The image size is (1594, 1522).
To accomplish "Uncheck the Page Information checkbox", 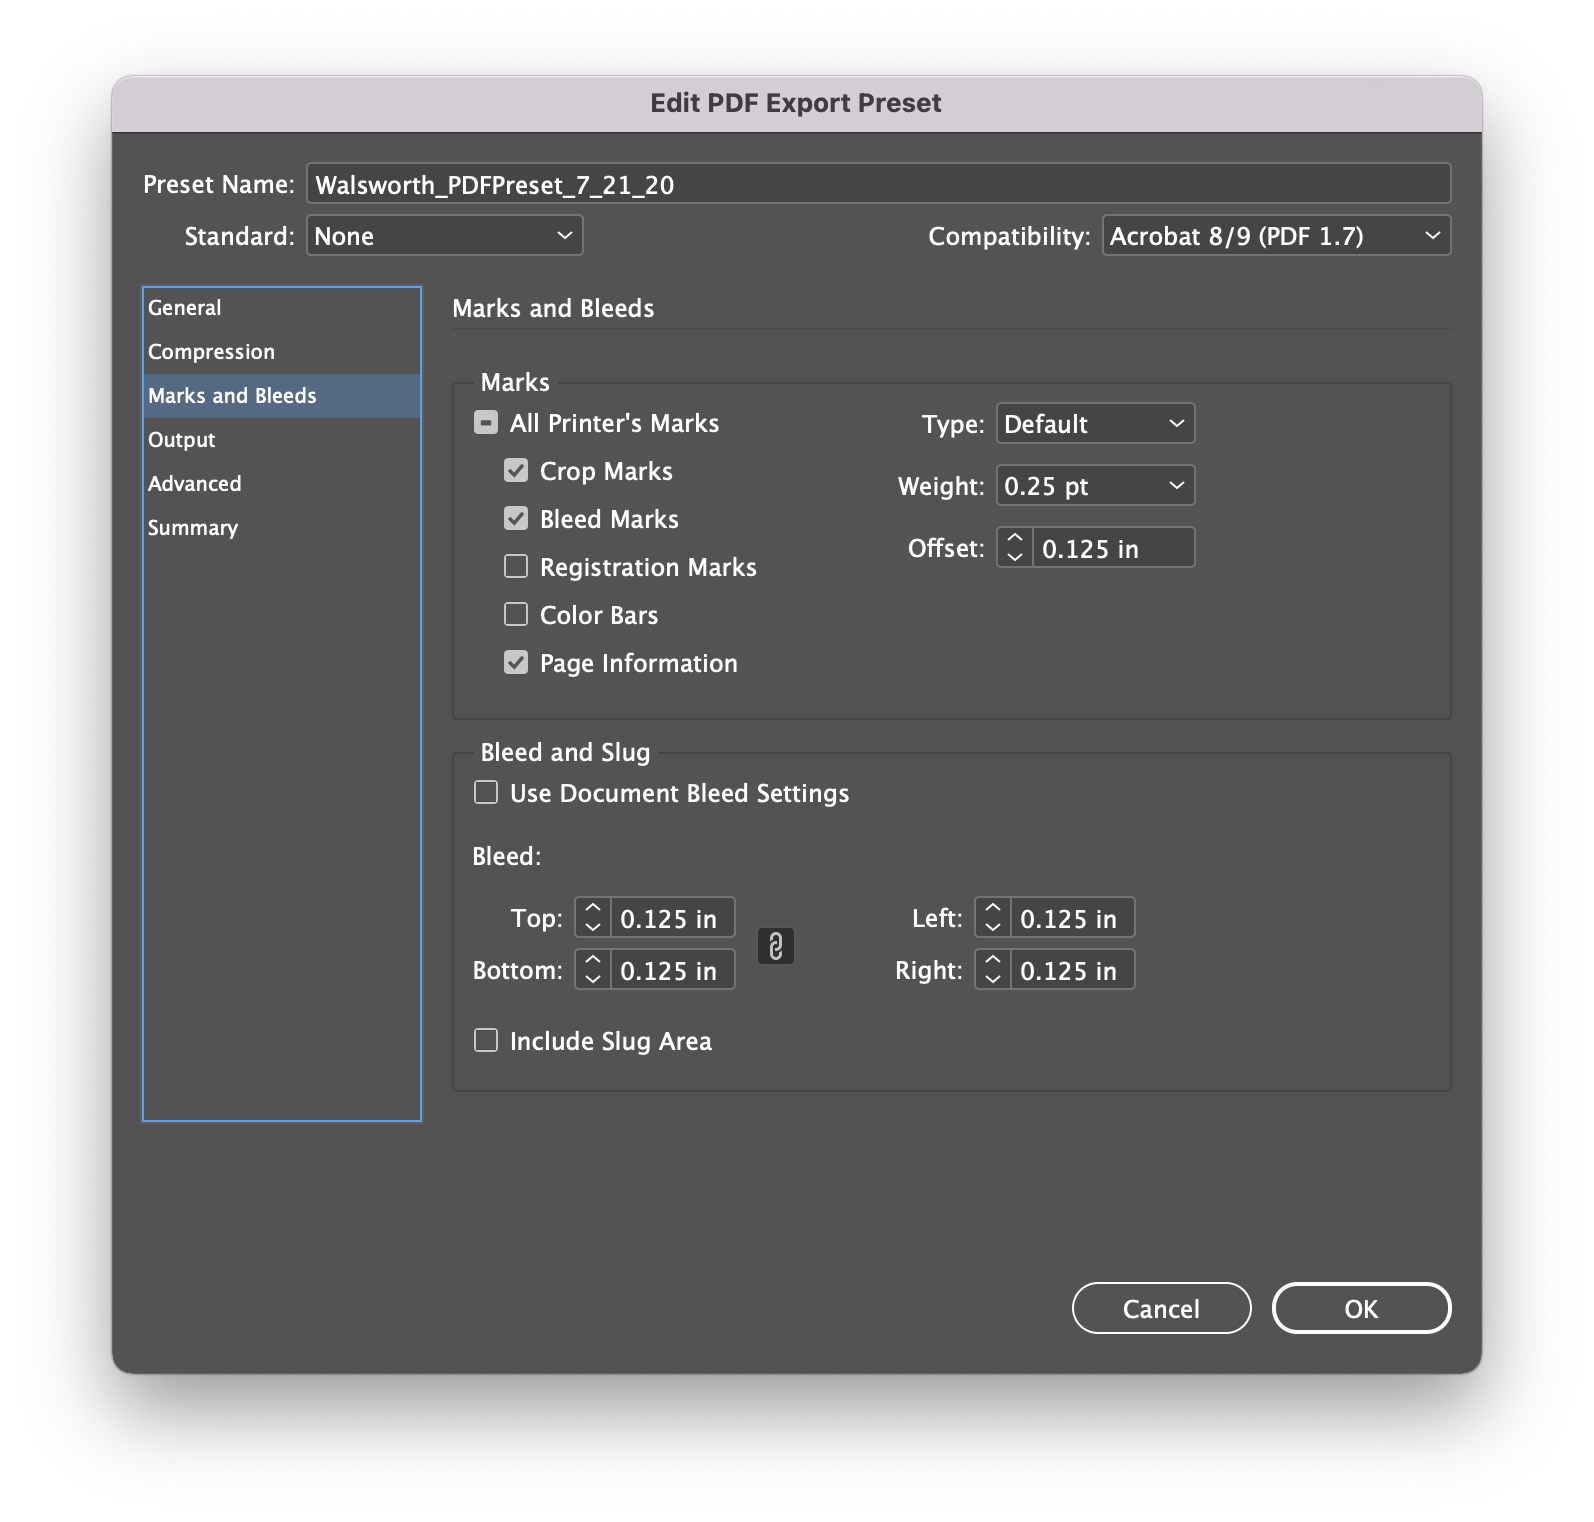I will tap(516, 663).
